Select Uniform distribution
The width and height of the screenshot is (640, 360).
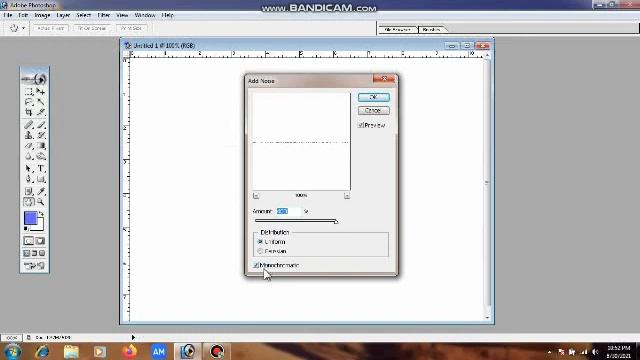(x=260, y=242)
